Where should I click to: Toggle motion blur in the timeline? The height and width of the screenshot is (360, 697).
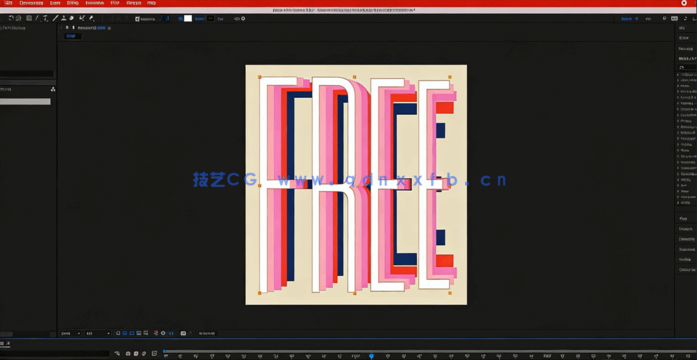click(x=143, y=353)
